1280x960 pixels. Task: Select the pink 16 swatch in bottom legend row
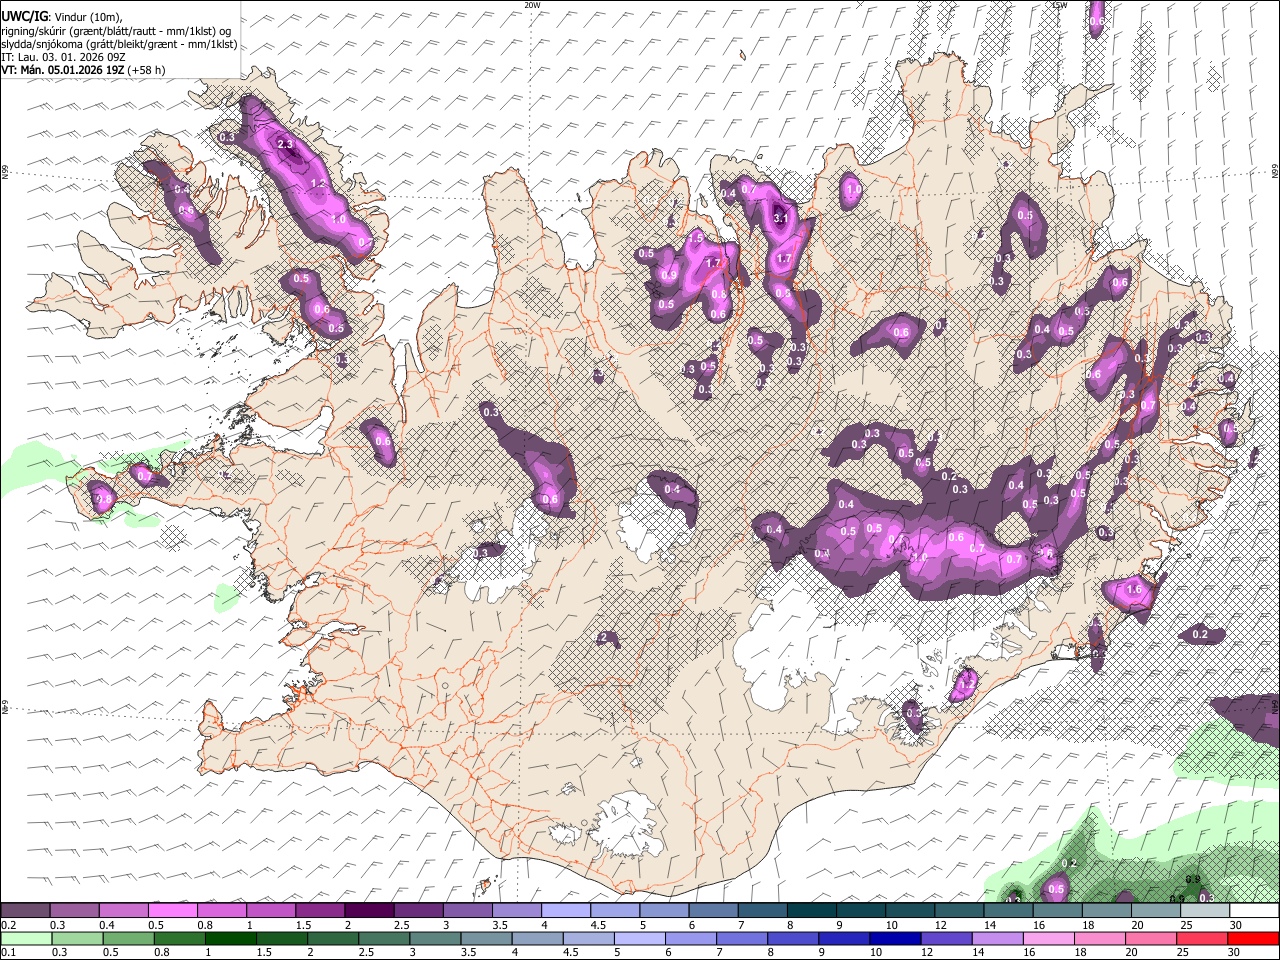click(x=1048, y=939)
